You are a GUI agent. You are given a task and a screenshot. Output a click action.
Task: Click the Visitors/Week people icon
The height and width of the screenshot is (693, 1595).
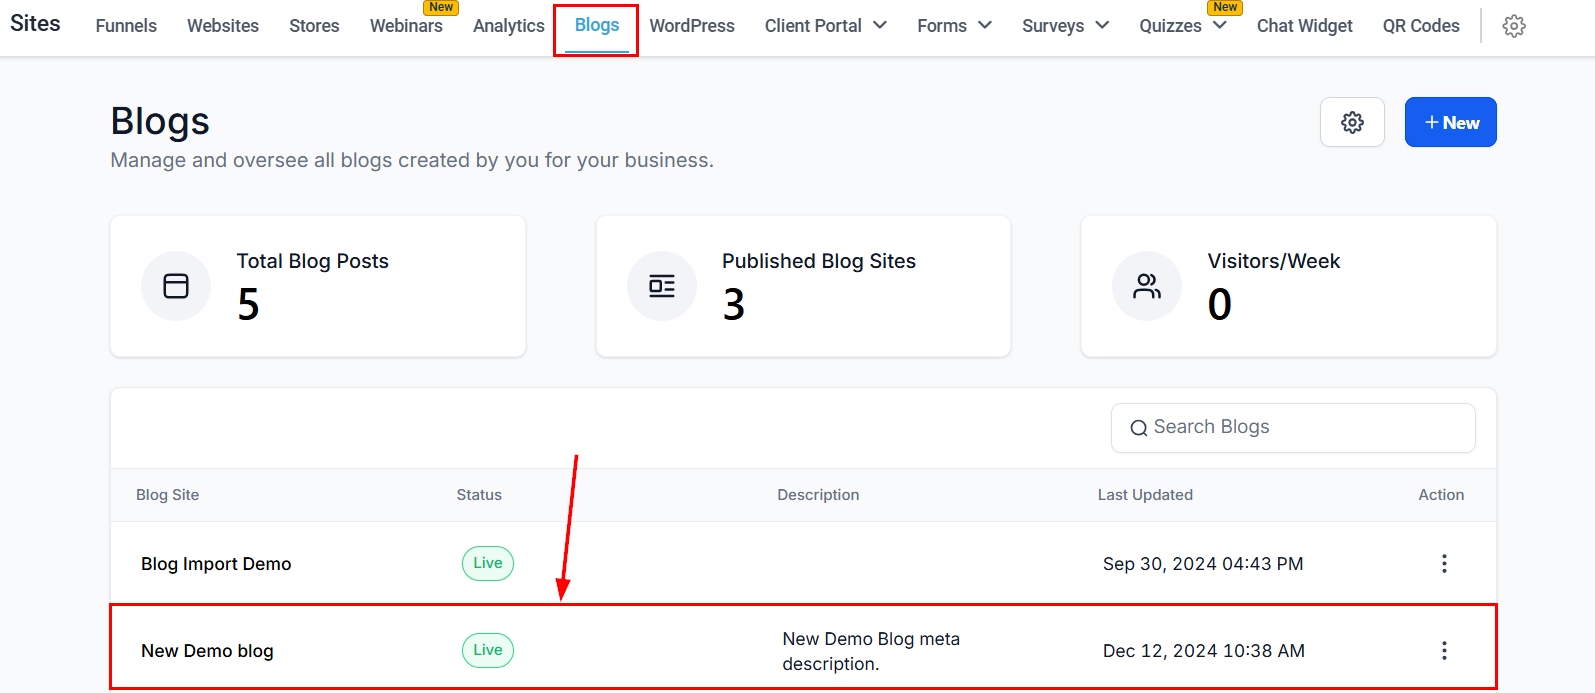(x=1147, y=286)
